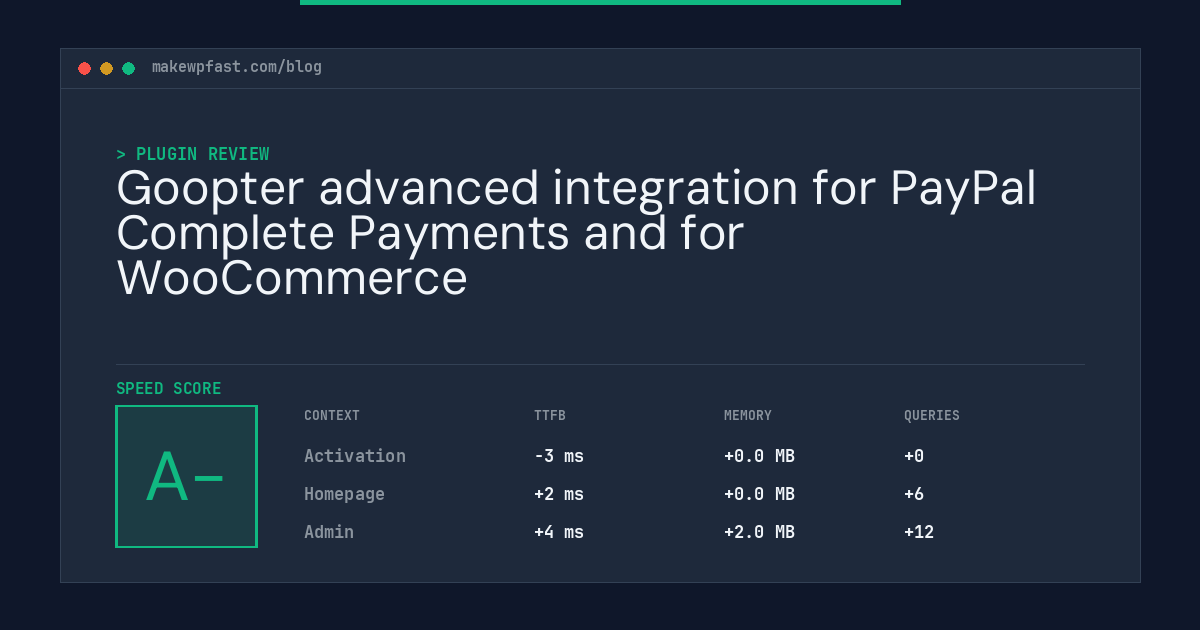The height and width of the screenshot is (630, 1200).
Task: Click the CONTEXT column header
Action: click(332, 415)
